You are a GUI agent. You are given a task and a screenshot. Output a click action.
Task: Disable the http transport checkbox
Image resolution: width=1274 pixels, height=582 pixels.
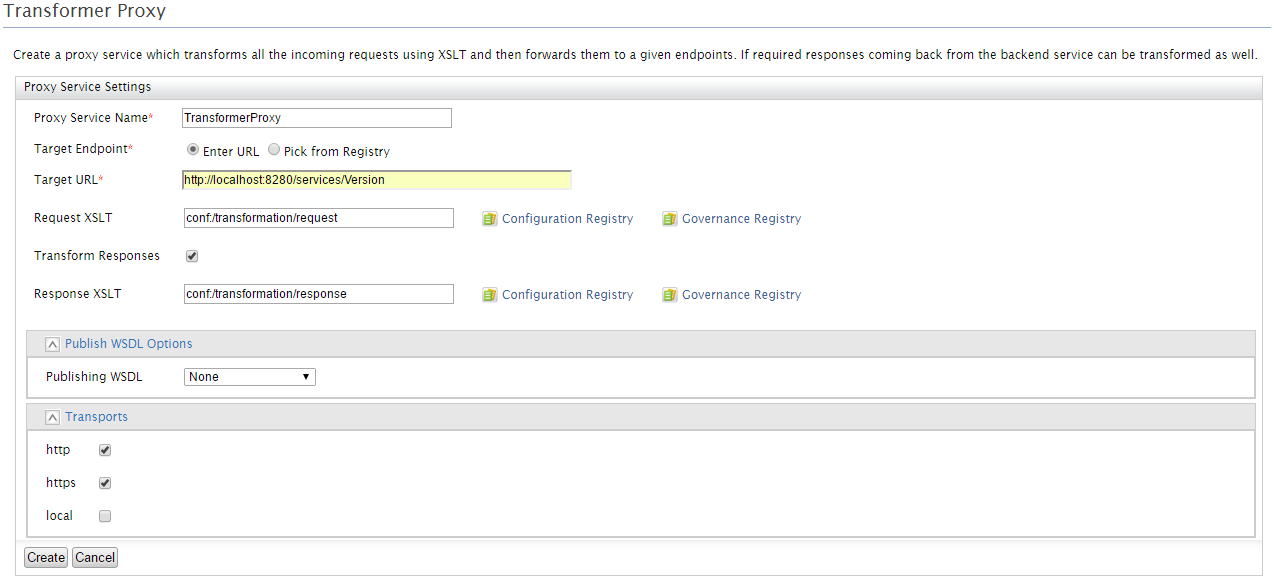(x=105, y=450)
